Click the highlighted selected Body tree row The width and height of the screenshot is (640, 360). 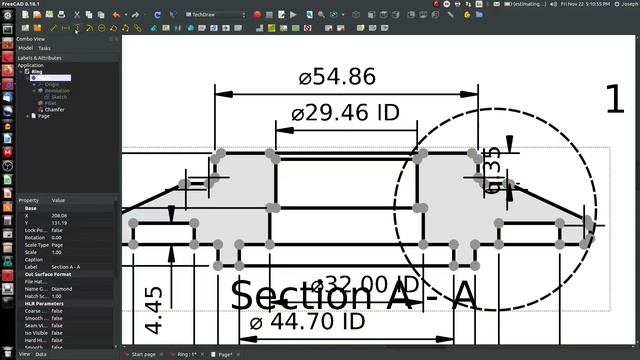click(50, 78)
